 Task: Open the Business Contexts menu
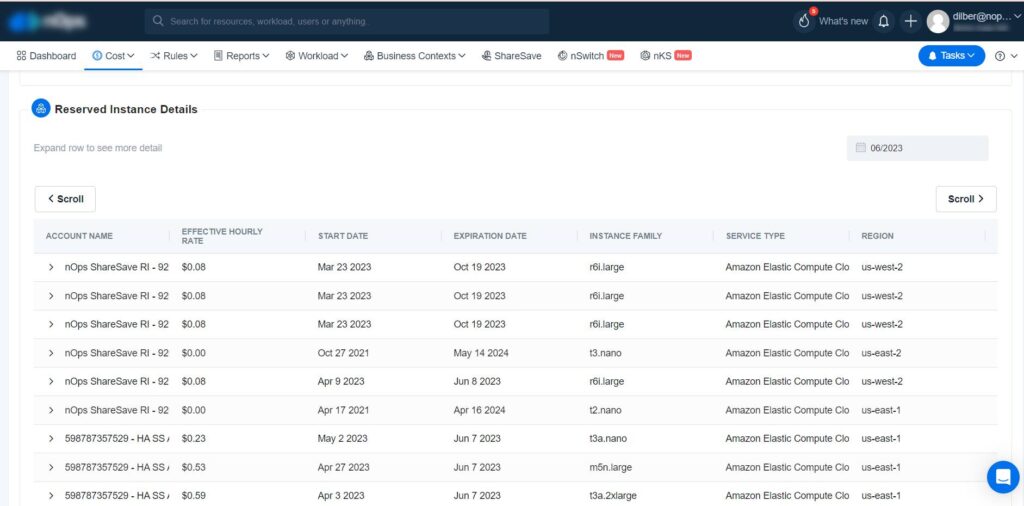(x=414, y=56)
